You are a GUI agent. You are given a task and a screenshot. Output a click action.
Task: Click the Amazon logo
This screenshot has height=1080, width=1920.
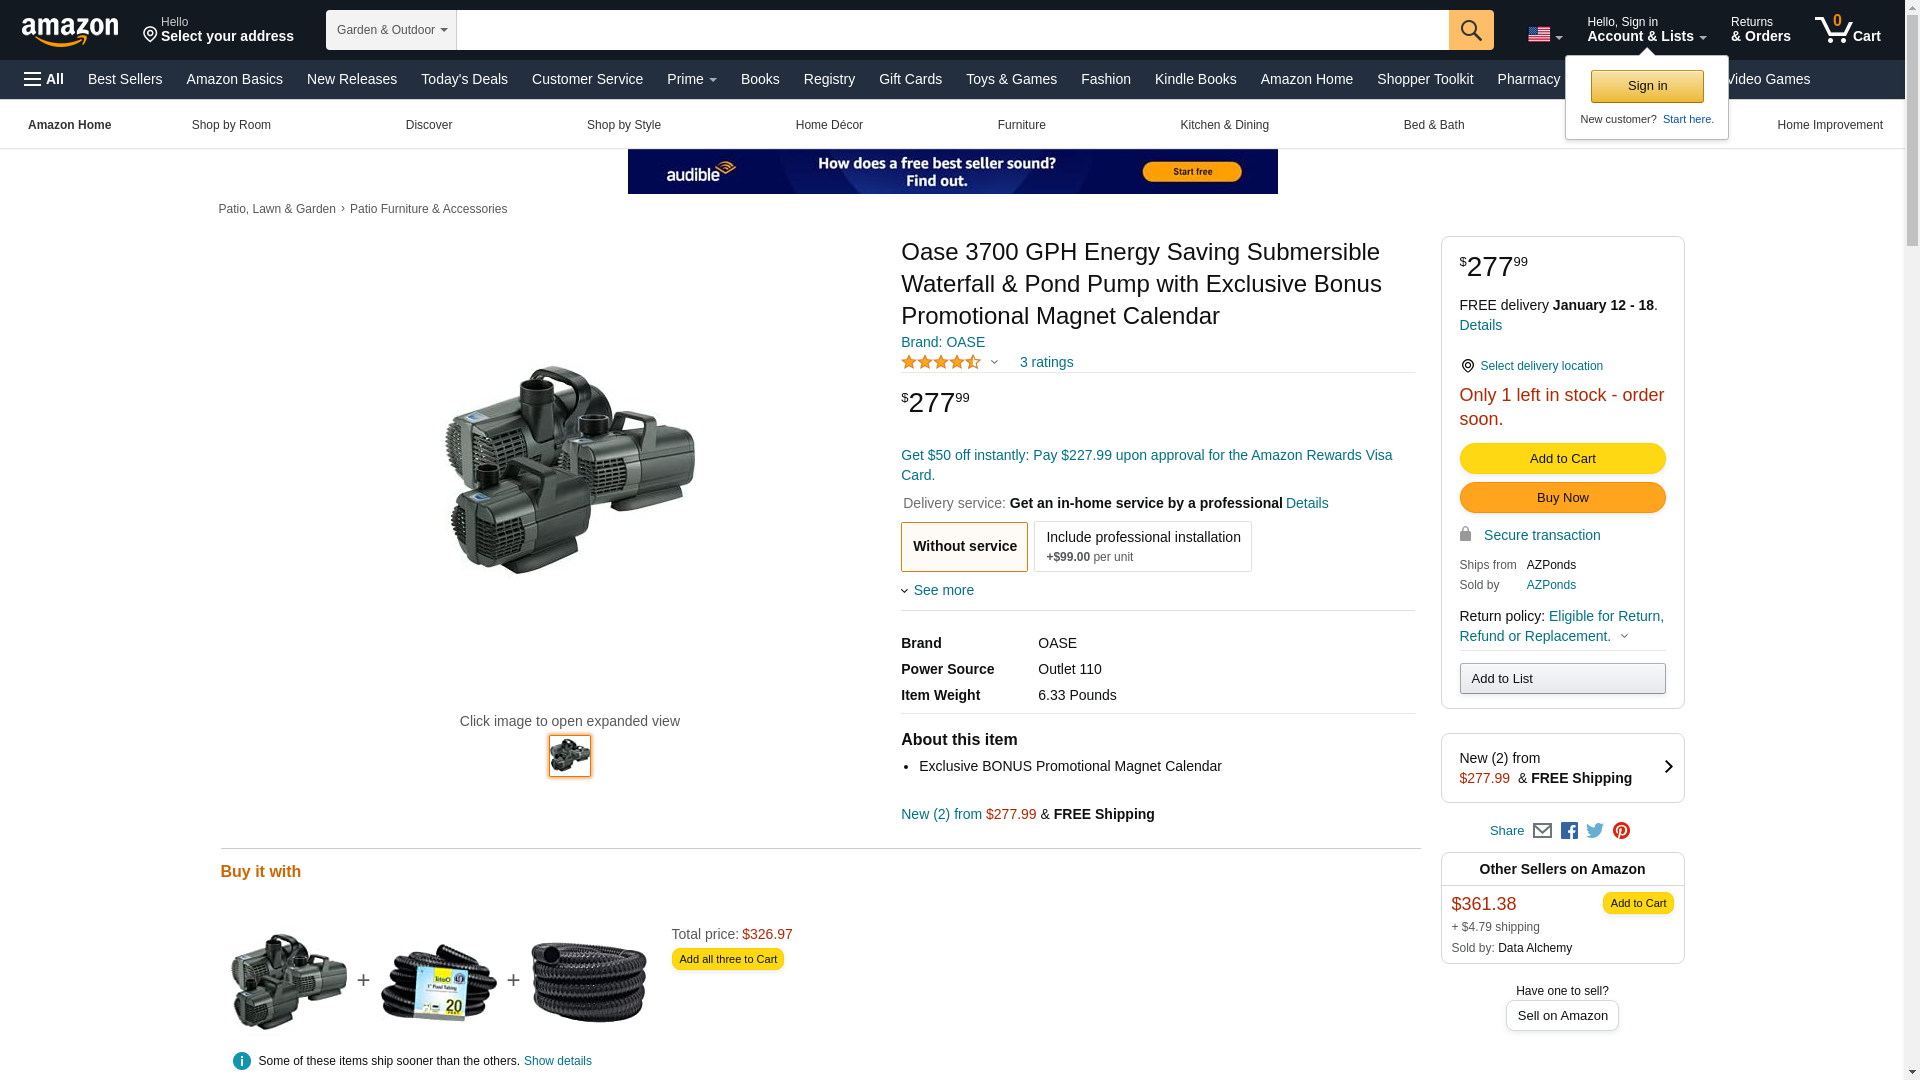click(x=70, y=31)
